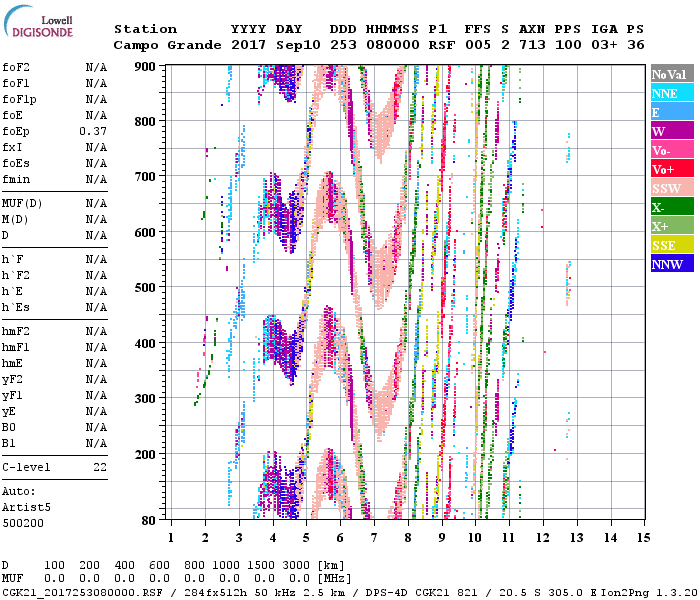Click the B1 parameter label

[8, 444]
